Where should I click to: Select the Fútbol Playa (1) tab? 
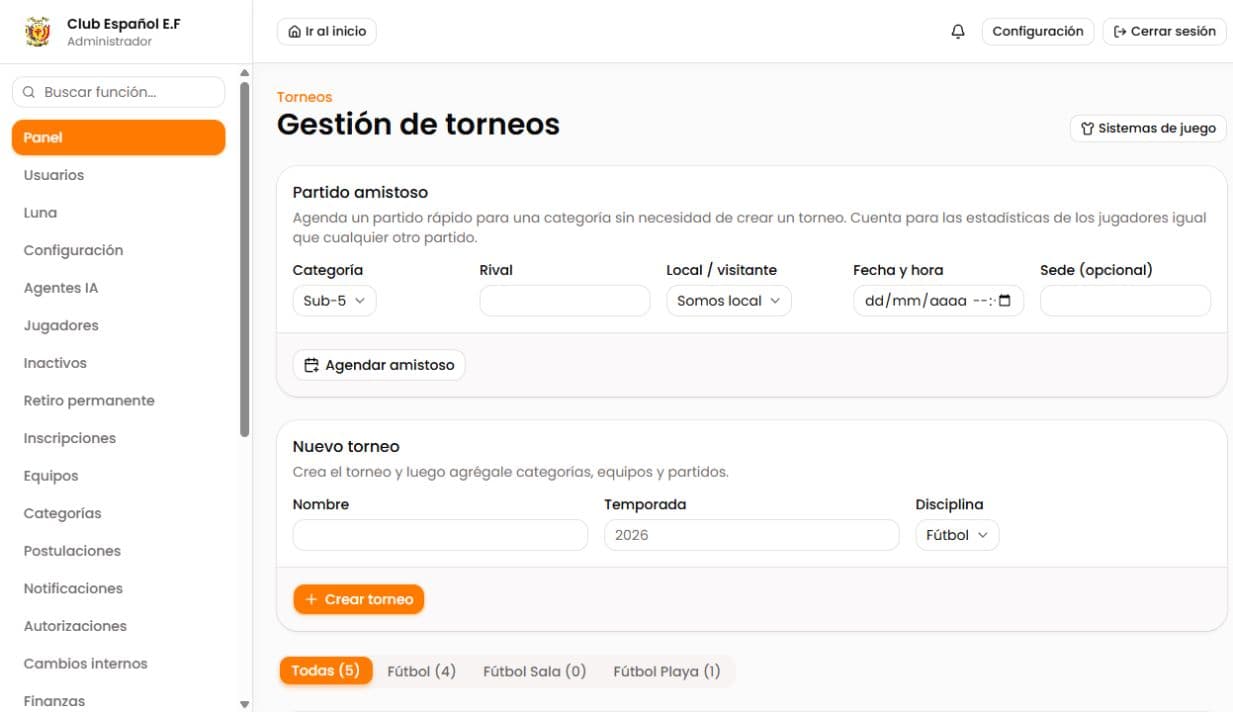pos(666,671)
